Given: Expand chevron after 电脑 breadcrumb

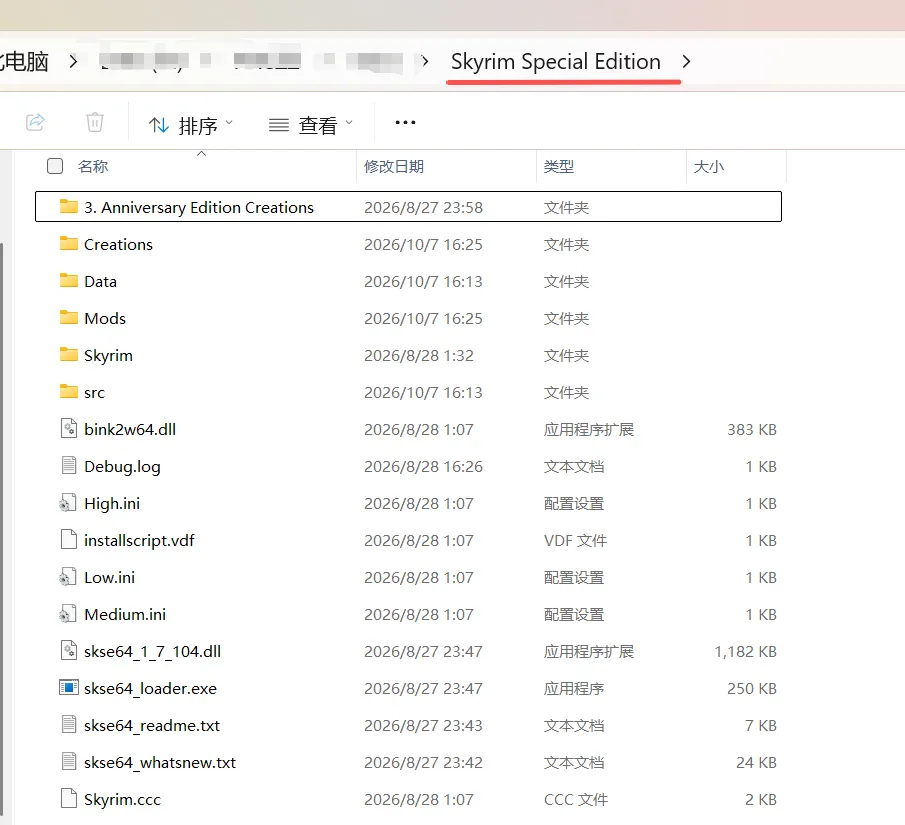Looking at the screenshot, I should (73, 61).
